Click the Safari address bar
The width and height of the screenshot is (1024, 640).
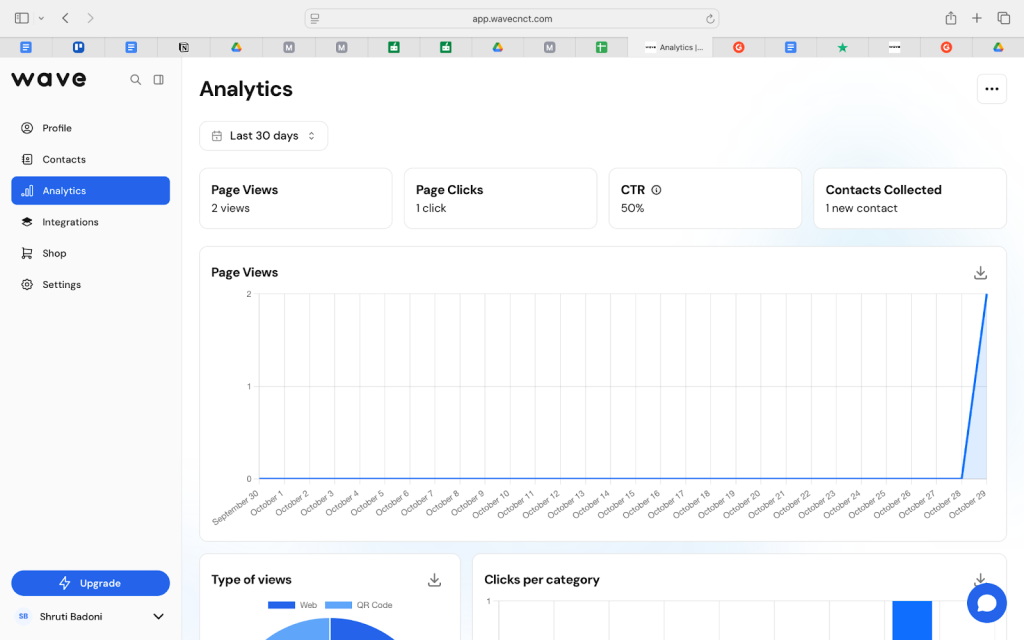pos(511,18)
